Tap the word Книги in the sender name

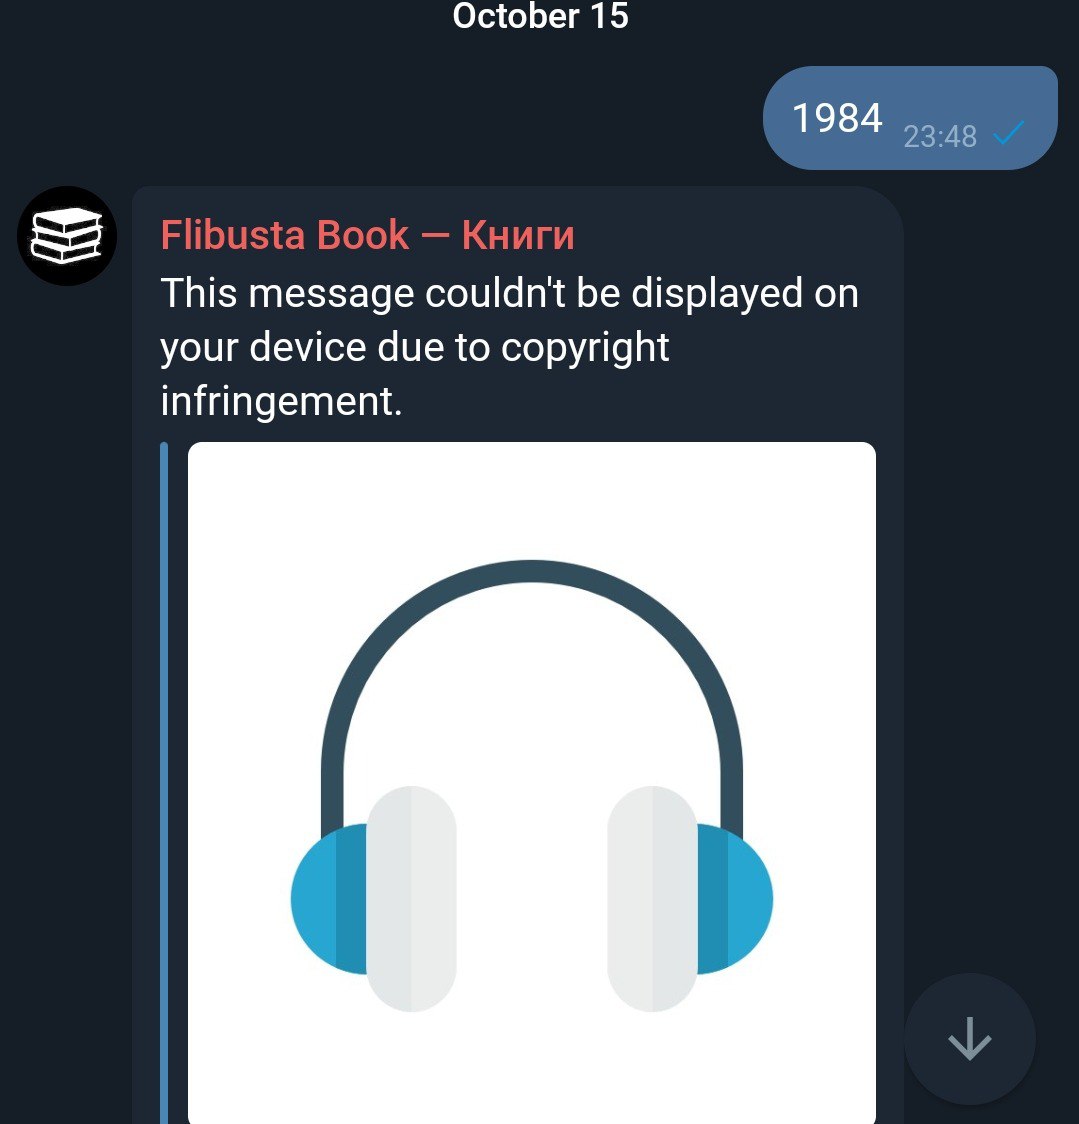(518, 234)
